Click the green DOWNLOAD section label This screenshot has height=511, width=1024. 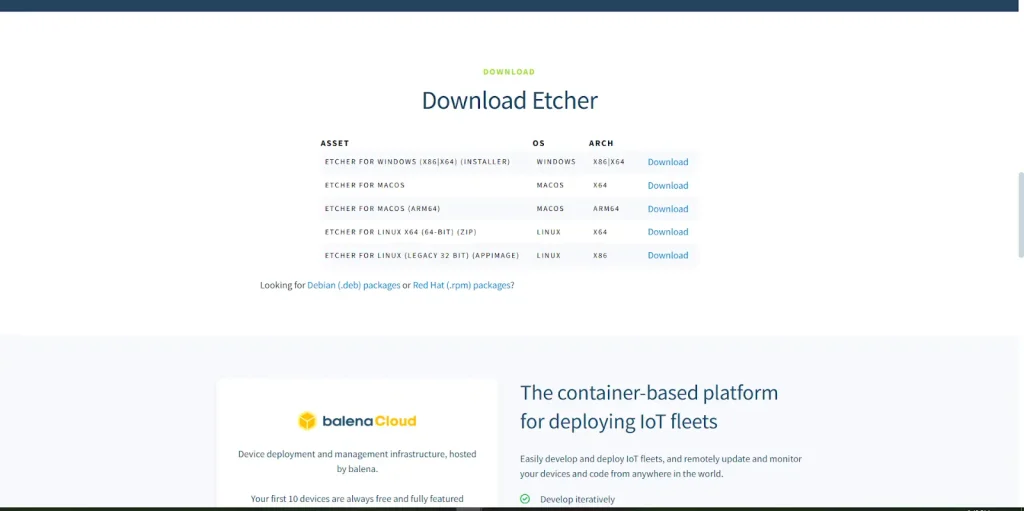[x=509, y=72]
